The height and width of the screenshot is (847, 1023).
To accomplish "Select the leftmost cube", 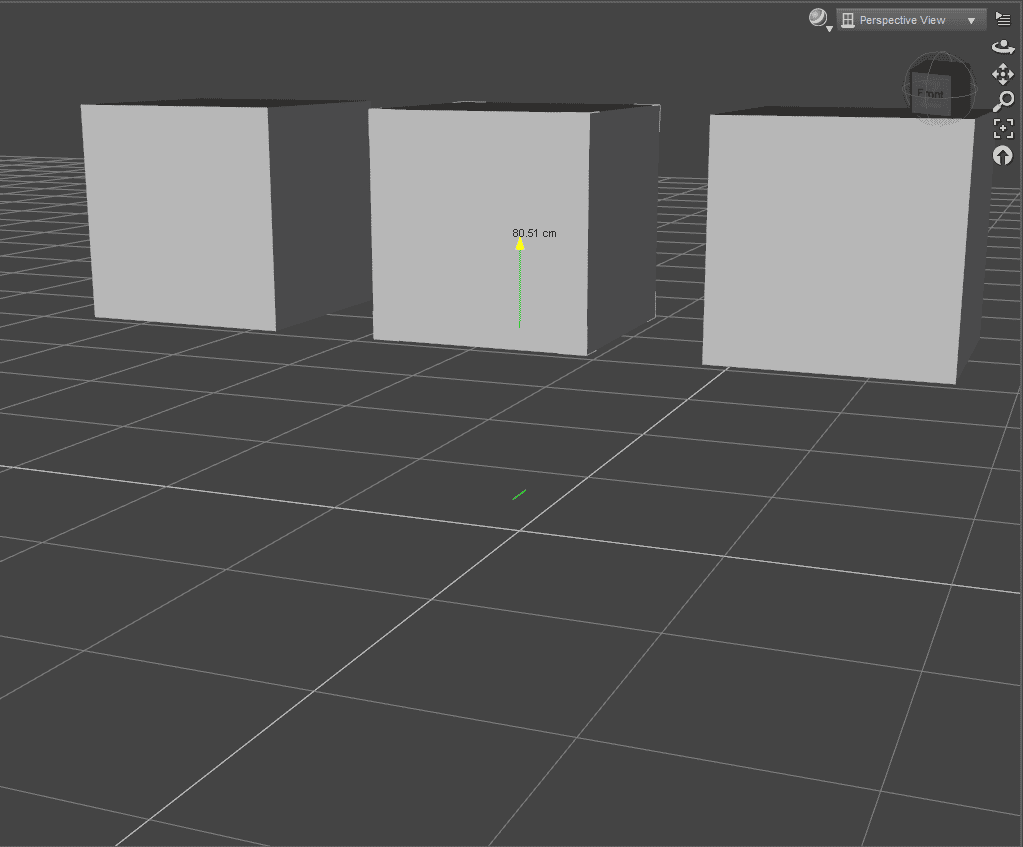I will tap(180, 215).
